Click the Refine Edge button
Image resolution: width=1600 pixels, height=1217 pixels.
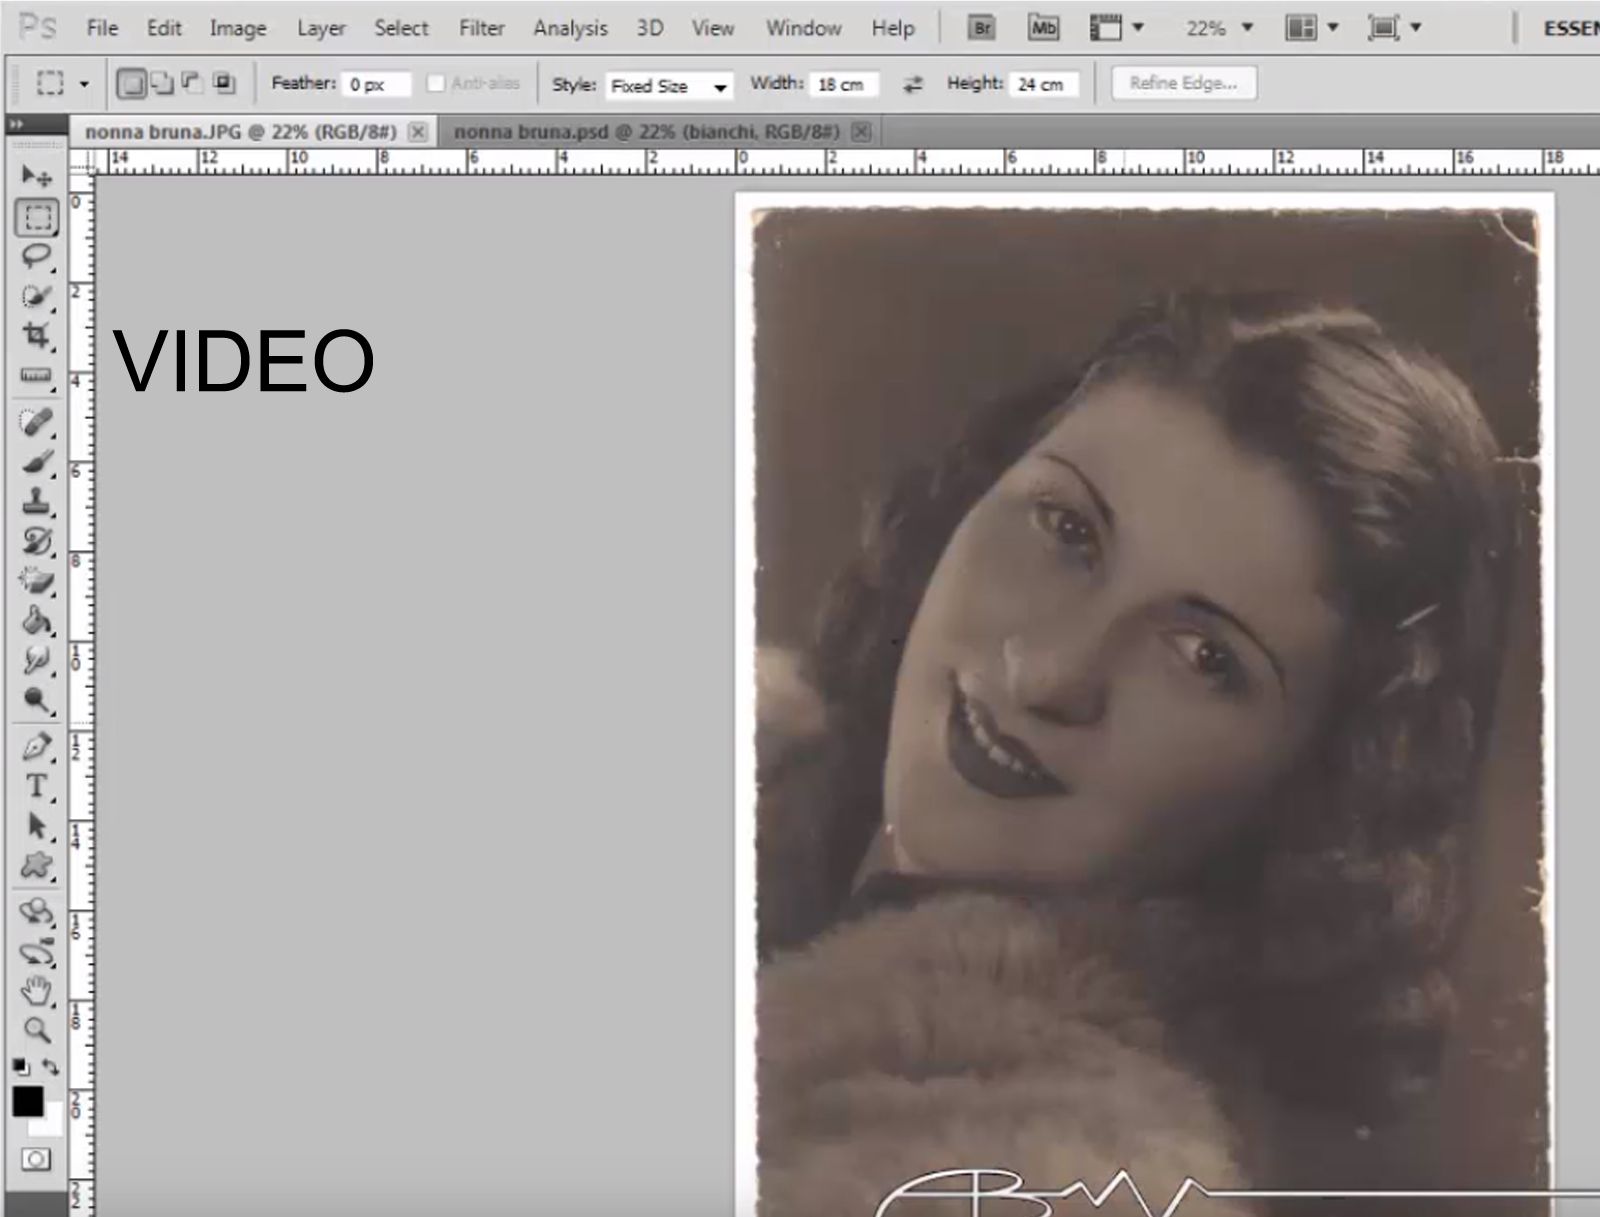point(1183,83)
